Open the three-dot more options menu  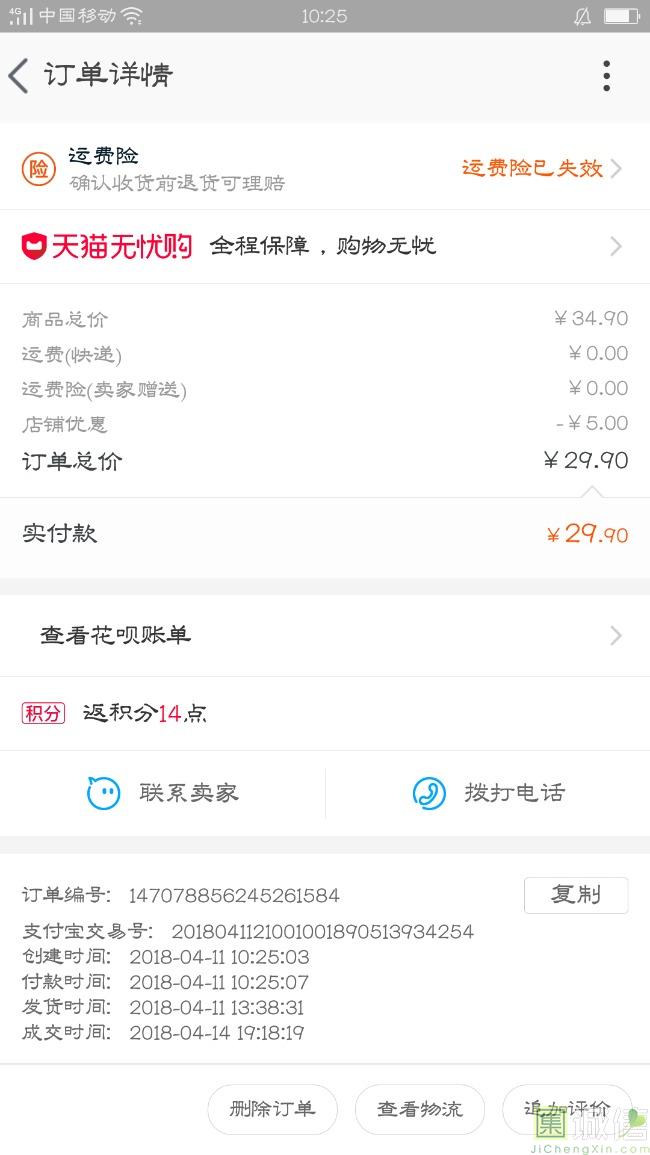click(606, 76)
